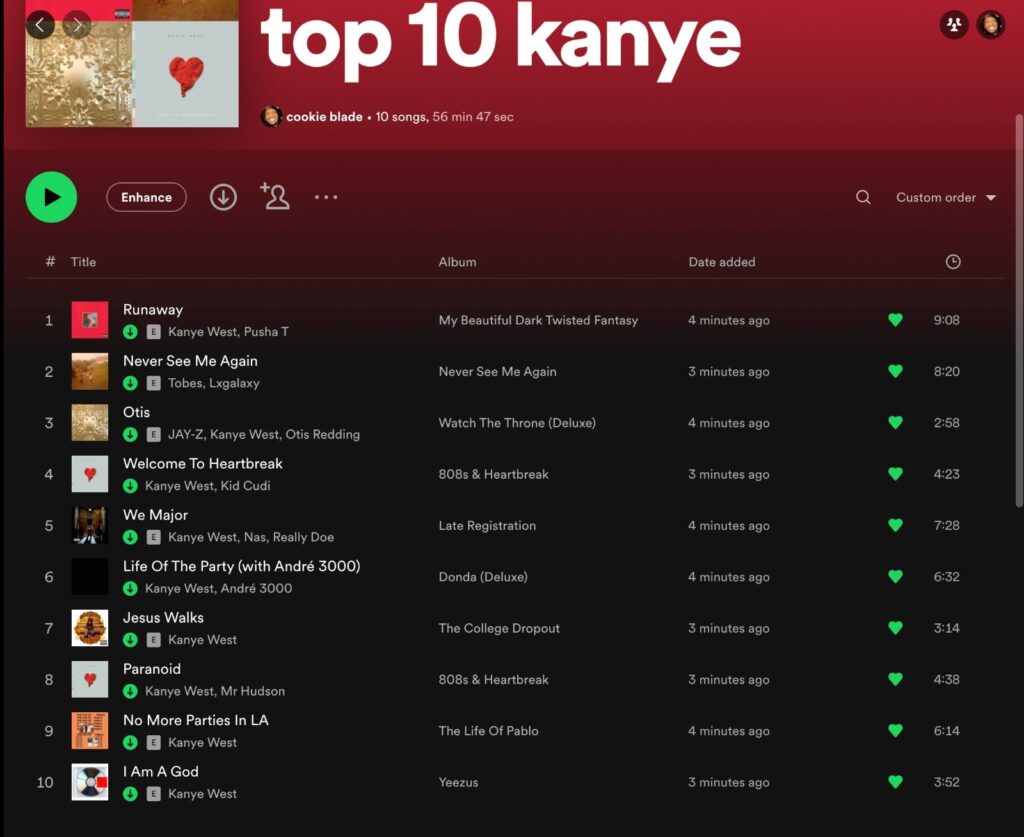
Task: Click the Welcome To Heartbreak cover thumbnail
Action: tap(89, 474)
